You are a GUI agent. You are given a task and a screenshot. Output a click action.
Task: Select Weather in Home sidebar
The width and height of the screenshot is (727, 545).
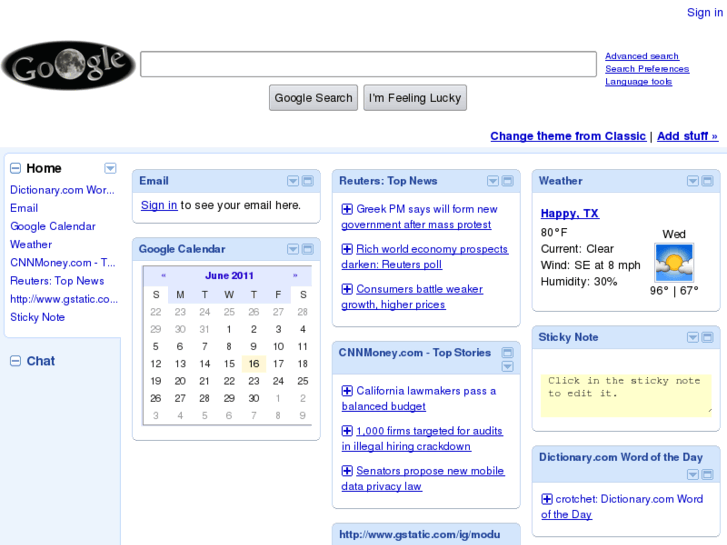31,244
